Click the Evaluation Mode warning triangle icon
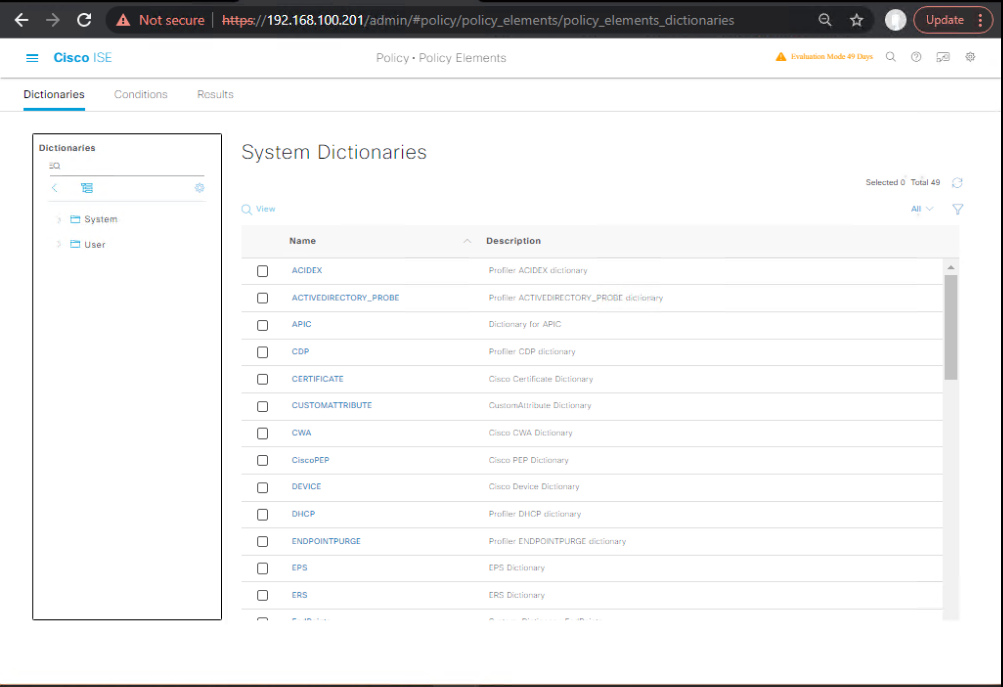 (x=780, y=57)
